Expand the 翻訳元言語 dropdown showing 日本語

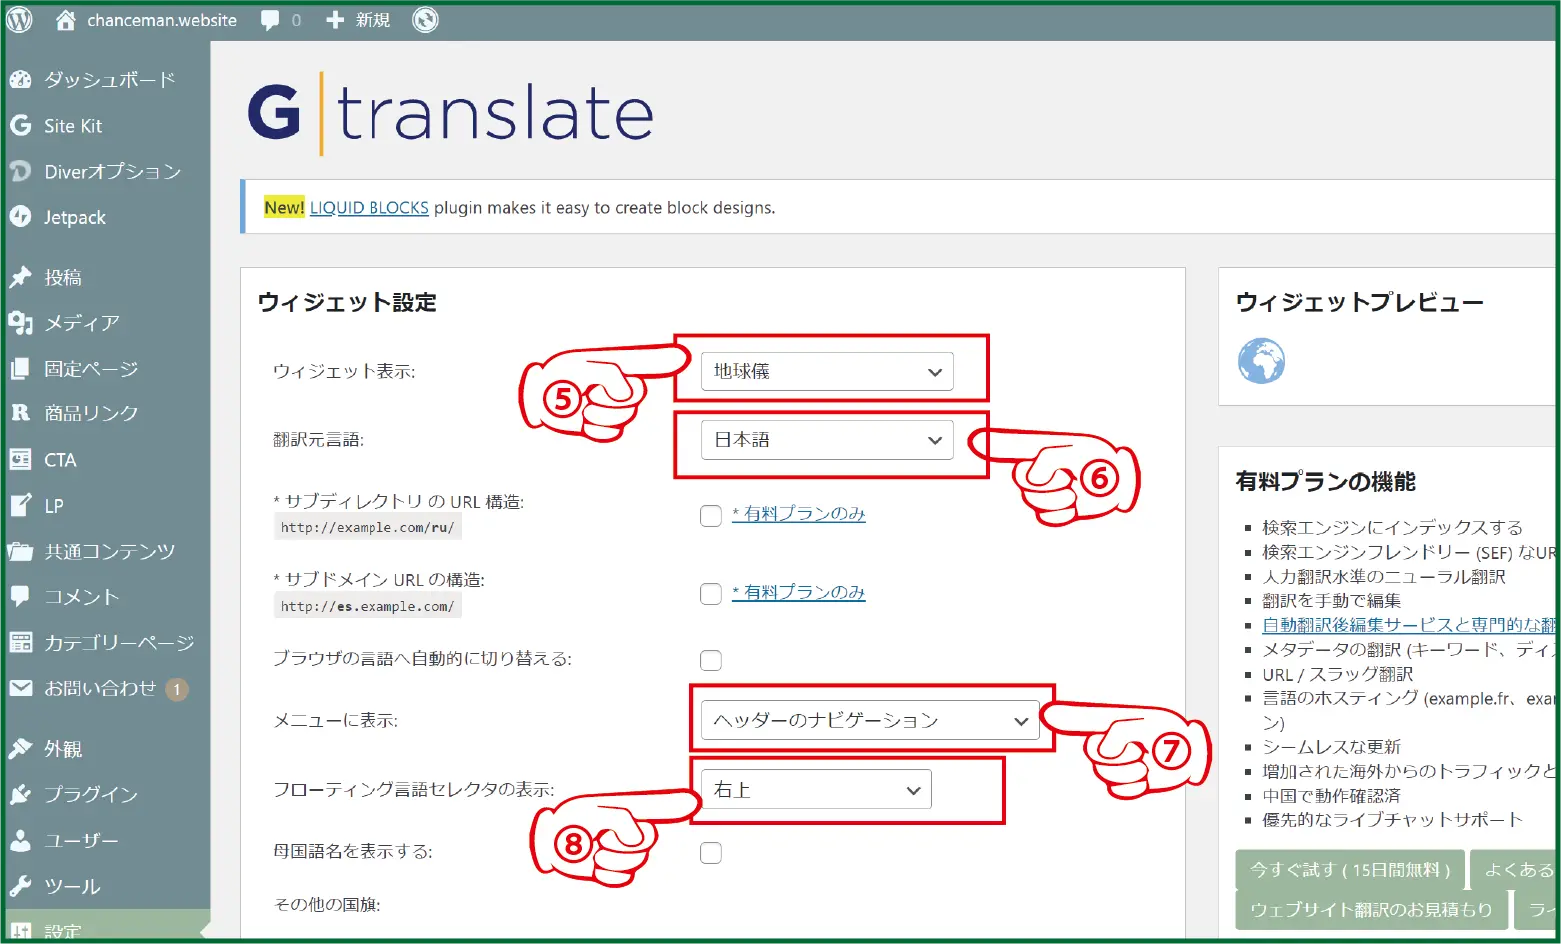point(826,440)
